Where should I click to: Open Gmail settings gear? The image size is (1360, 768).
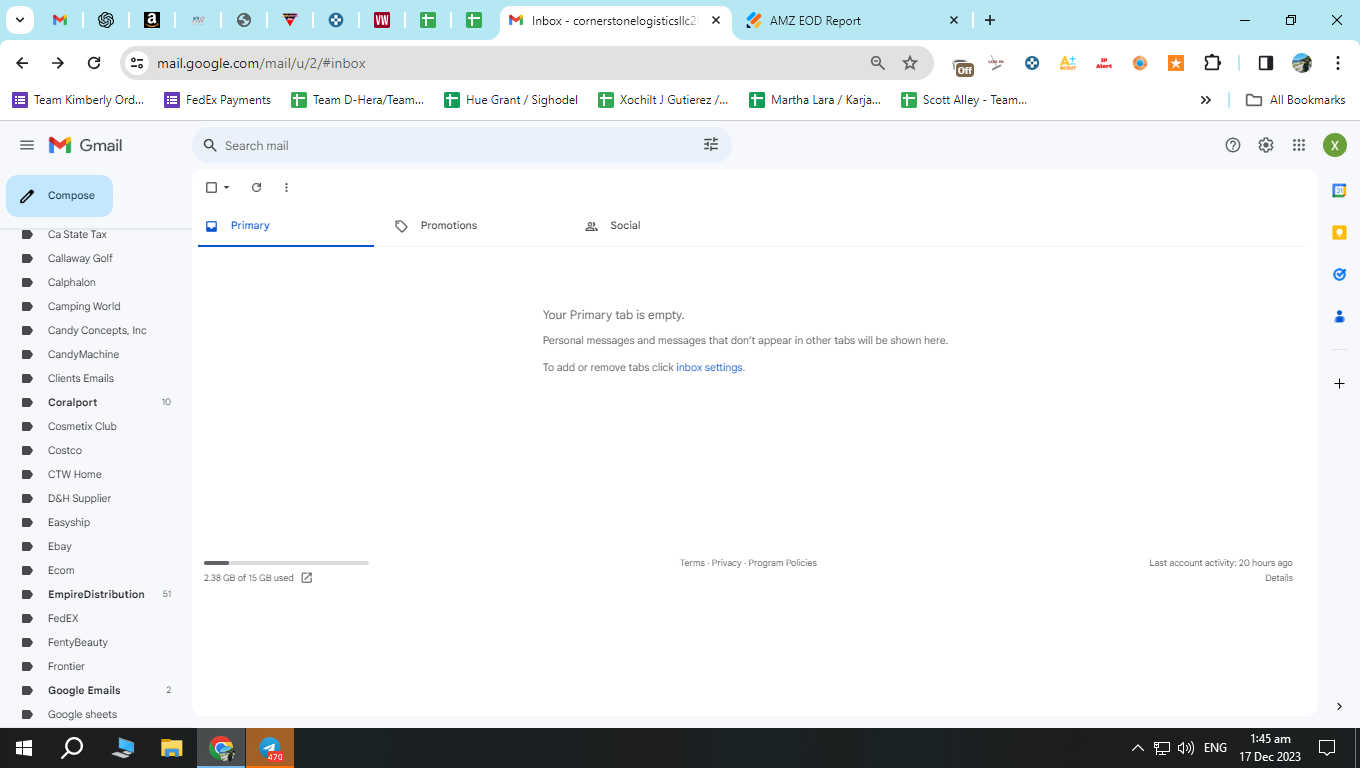coord(1266,145)
